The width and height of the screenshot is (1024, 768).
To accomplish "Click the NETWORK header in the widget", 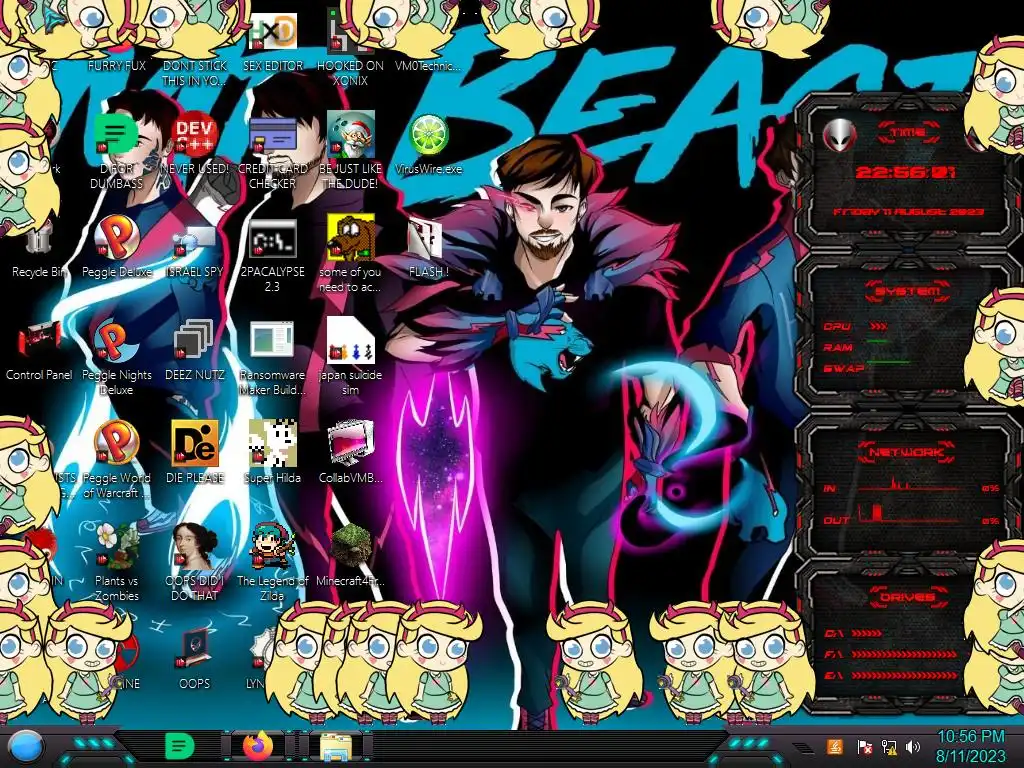I will pos(908,451).
